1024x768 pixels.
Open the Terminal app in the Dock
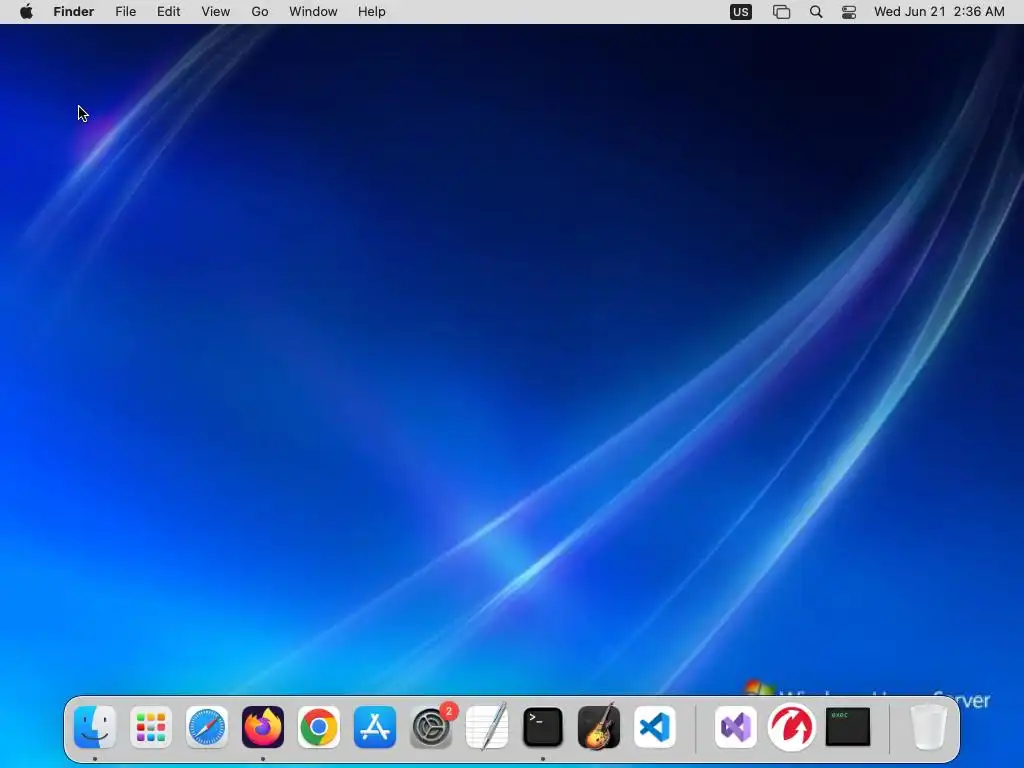(x=543, y=727)
